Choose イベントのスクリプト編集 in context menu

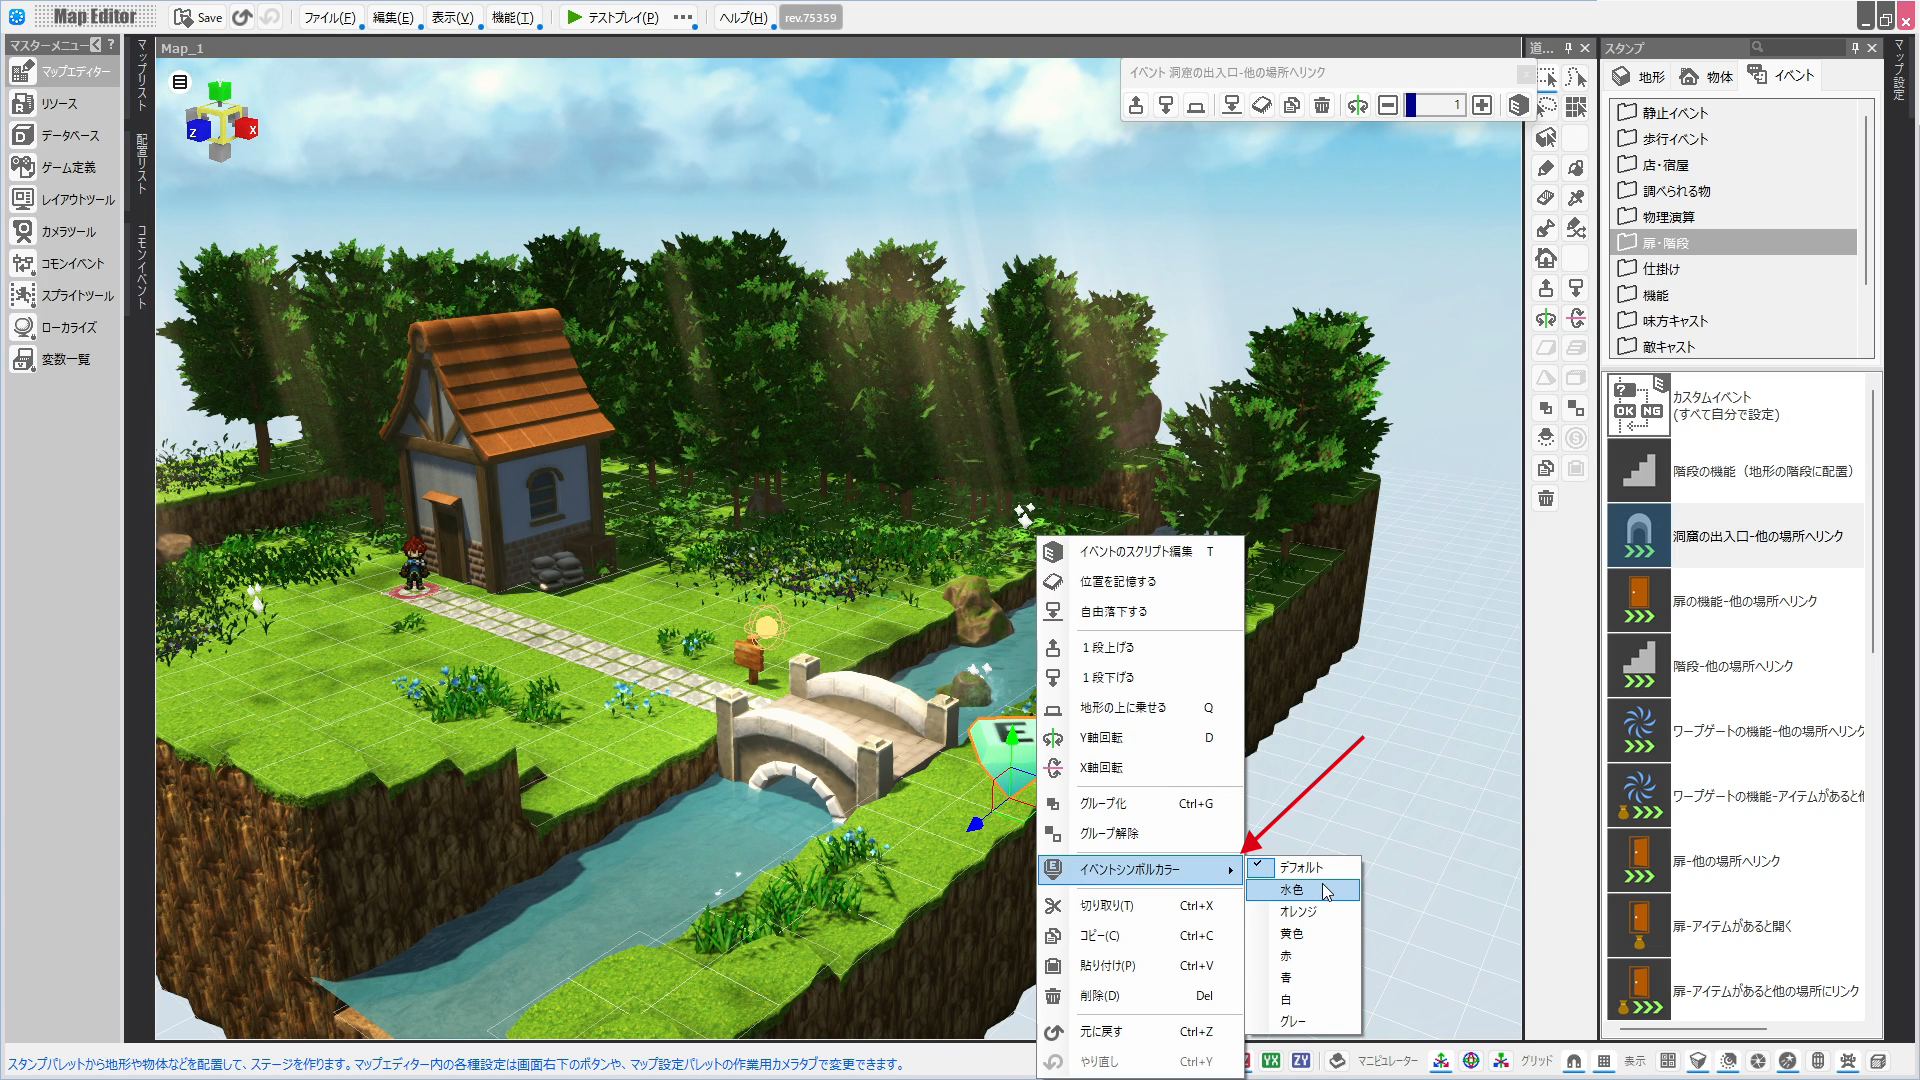[x=1140, y=551]
